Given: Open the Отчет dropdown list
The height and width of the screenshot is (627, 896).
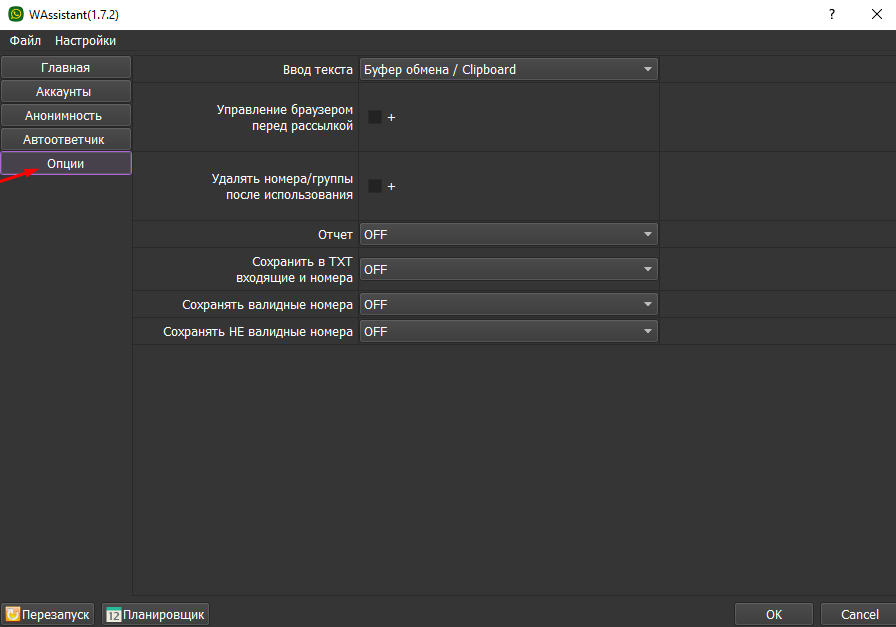Looking at the screenshot, I should click(x=508, y=234).
